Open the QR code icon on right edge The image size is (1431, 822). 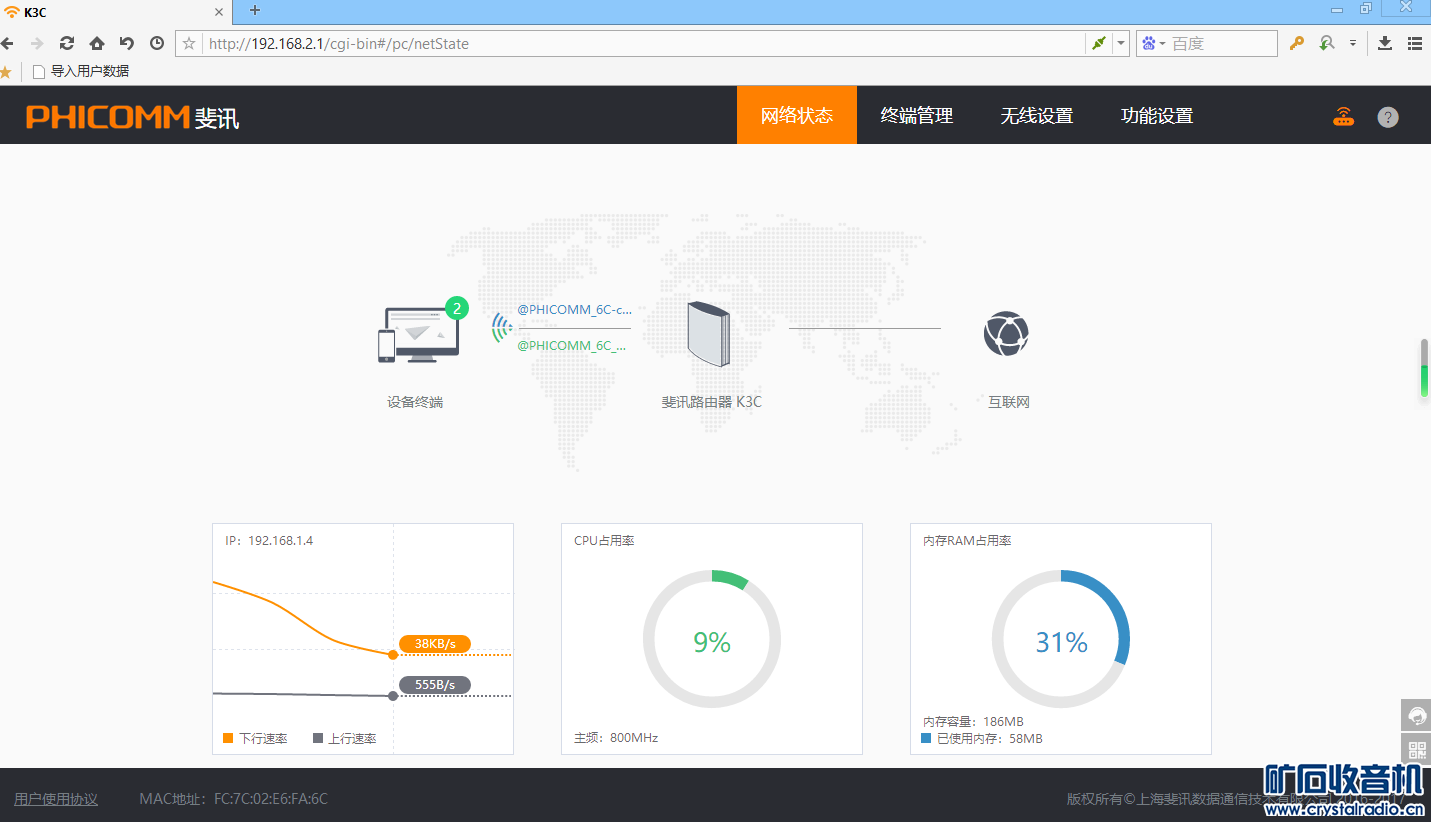[x=1416, y=750]
